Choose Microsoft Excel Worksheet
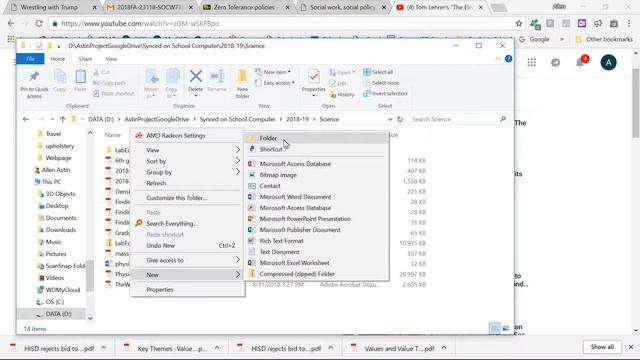Viewport: 640px width, 360px height. pos(316,263)
